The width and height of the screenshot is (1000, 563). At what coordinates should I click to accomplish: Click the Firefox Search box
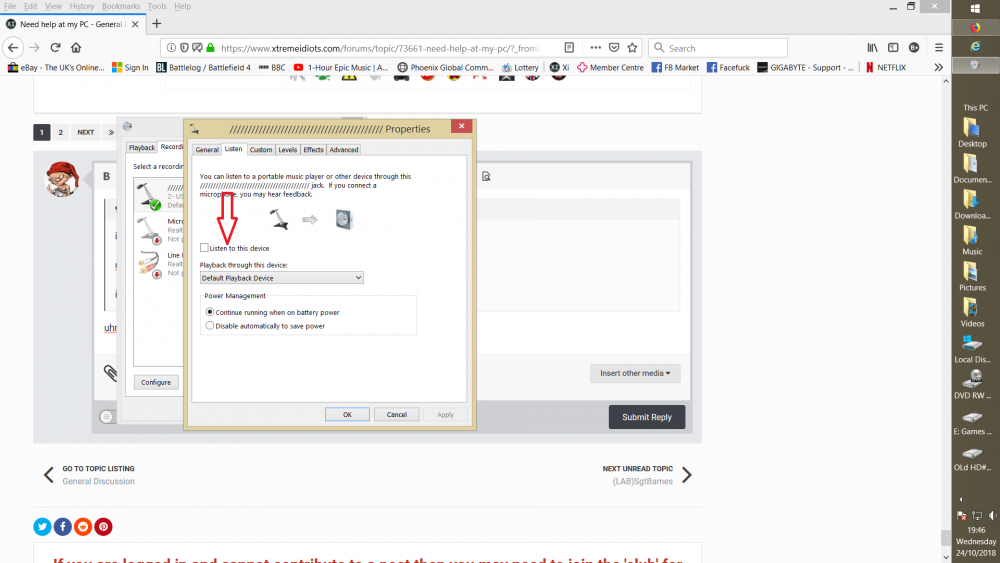[717, 48]
